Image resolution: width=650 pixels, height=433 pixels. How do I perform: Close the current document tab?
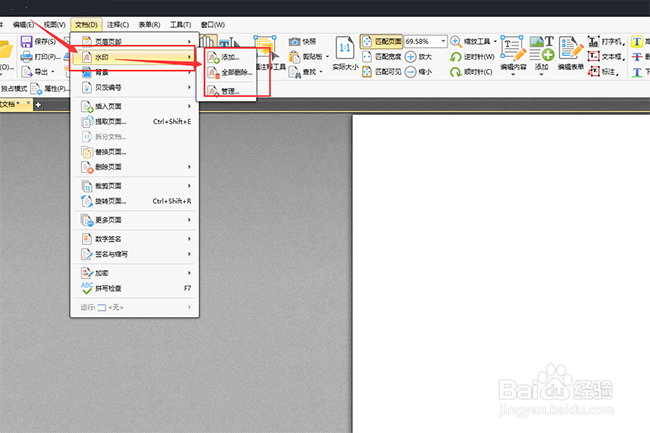point(28,103)
